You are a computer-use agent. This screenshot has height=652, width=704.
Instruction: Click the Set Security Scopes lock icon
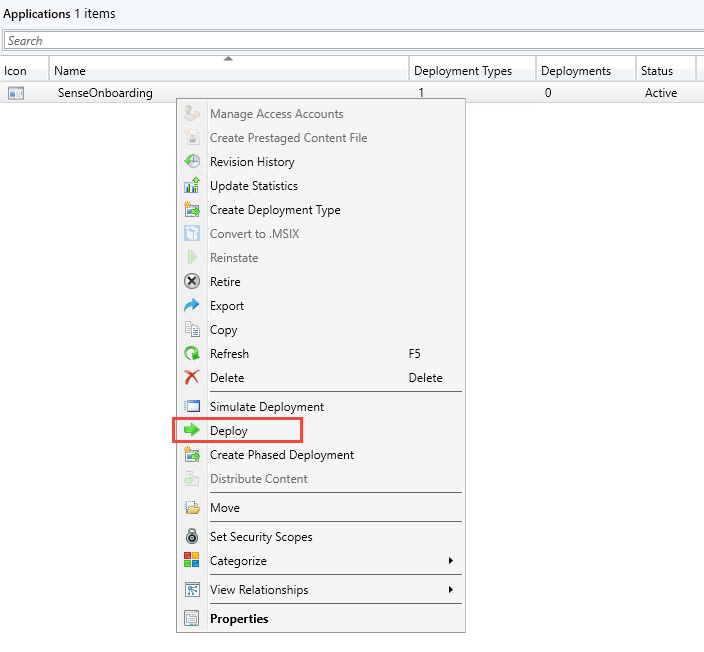193,537
